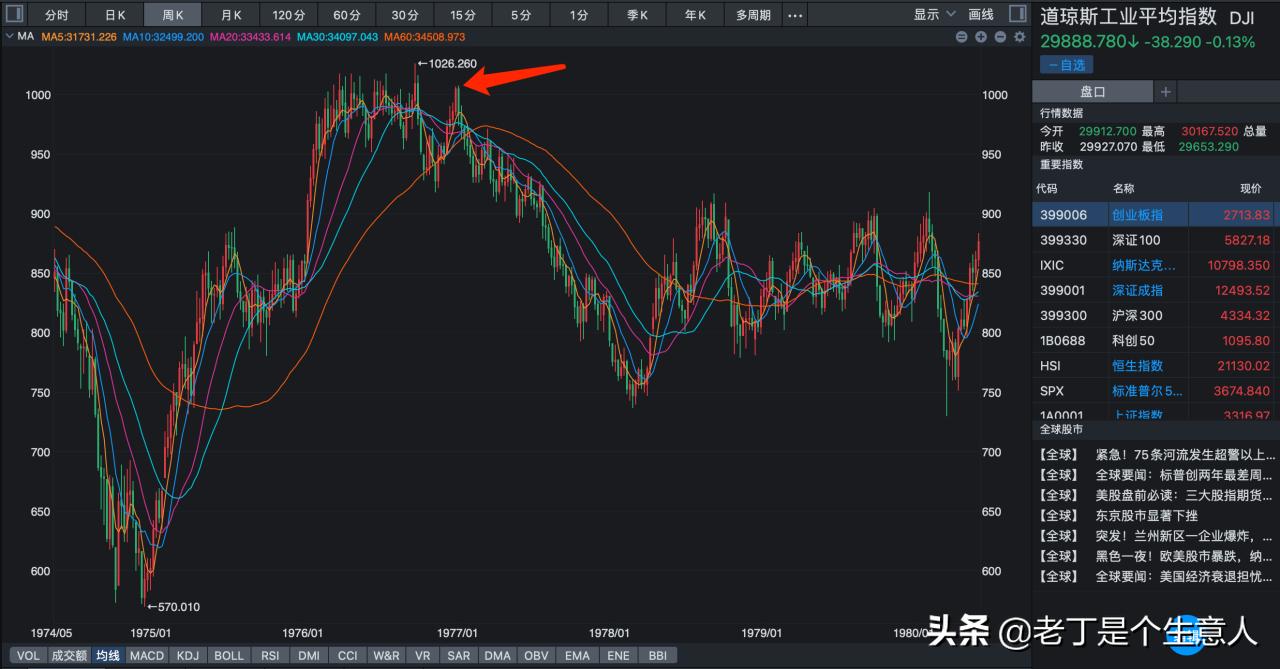This screenshot has height=669, width=1280.
Task: Turn on the VOL indicator
Action: [29, 656]
